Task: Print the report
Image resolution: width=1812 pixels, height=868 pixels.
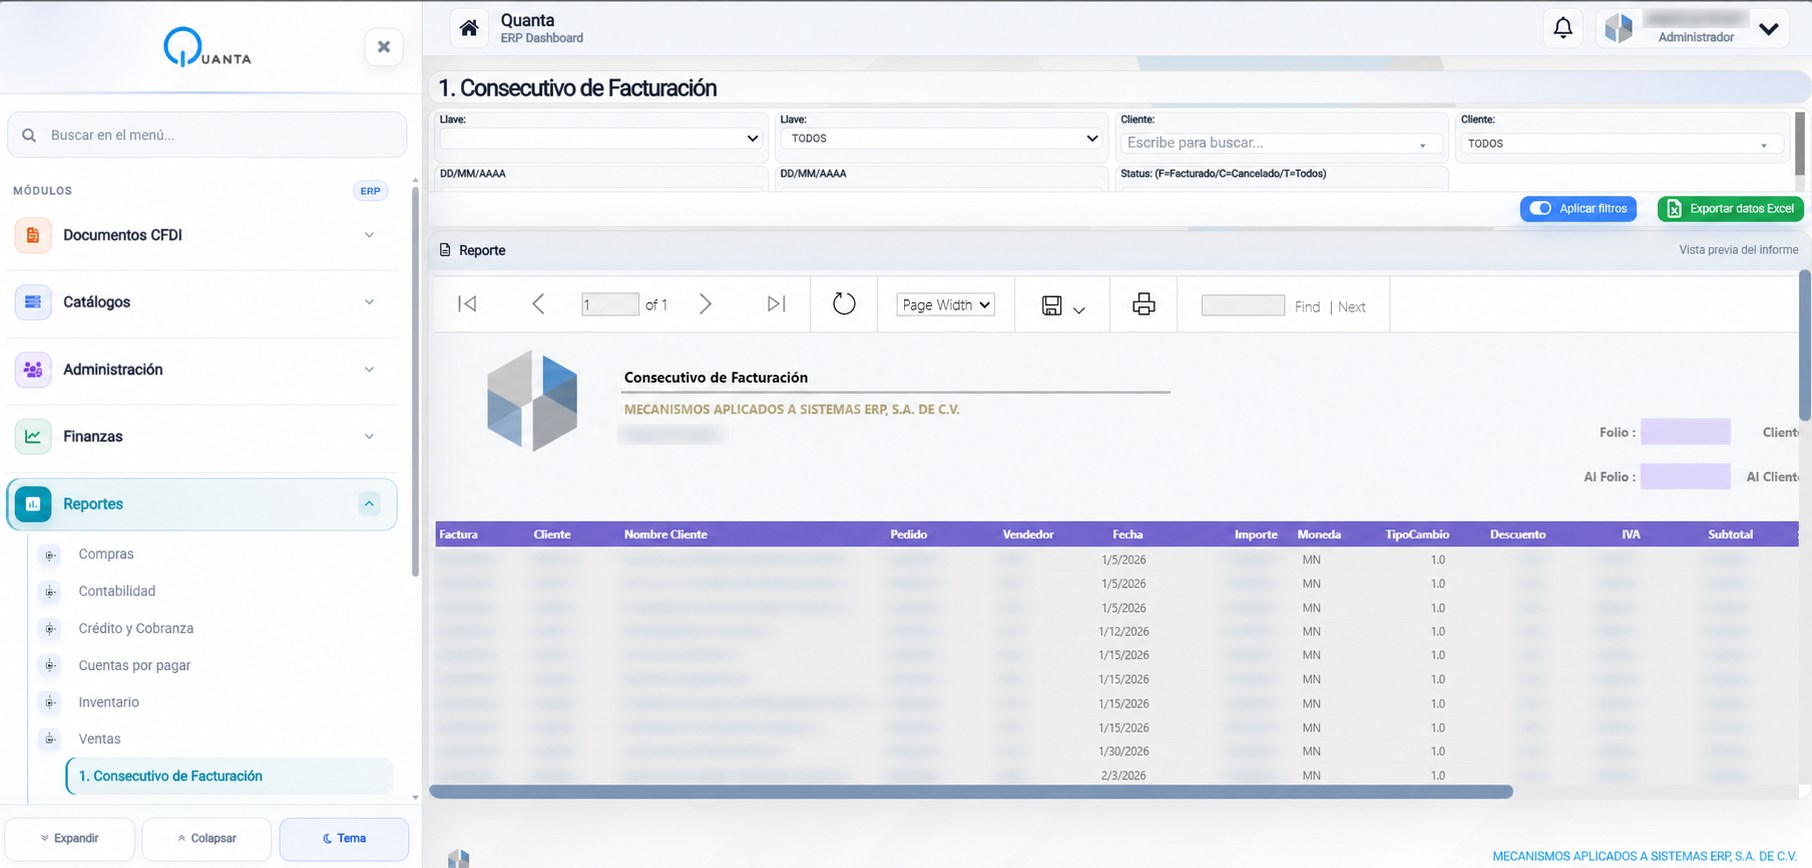Action: (x=1144, y=304)
